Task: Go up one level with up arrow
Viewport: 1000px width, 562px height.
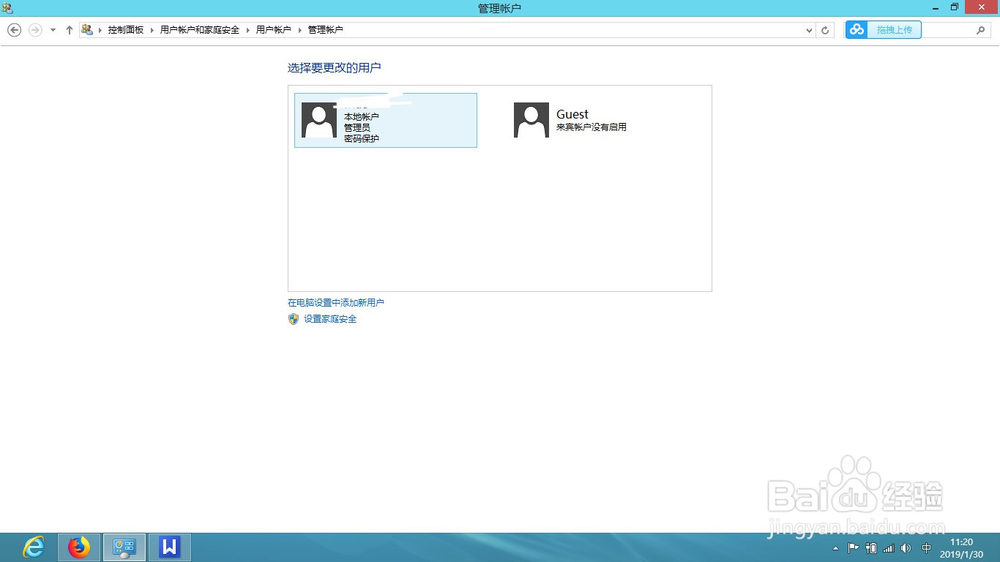Action: [69, 30]
